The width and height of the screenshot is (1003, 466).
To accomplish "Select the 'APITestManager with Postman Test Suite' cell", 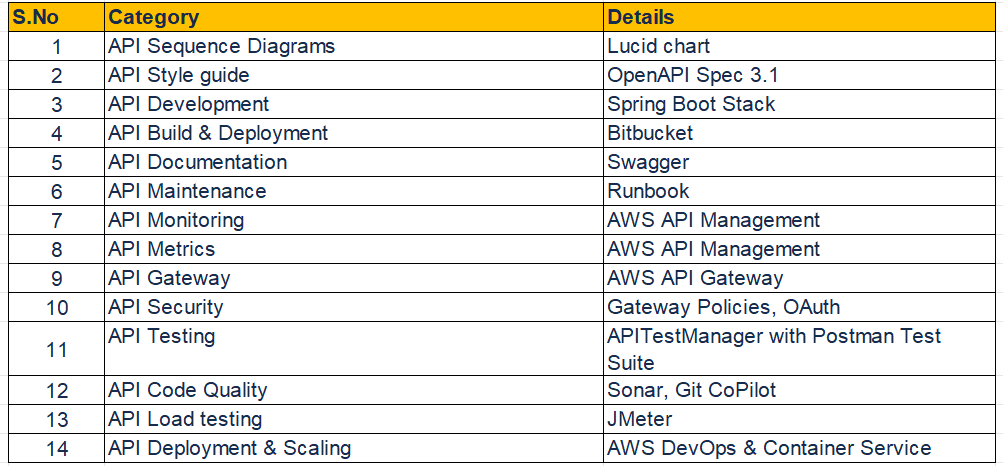I will tap(799, 349).
